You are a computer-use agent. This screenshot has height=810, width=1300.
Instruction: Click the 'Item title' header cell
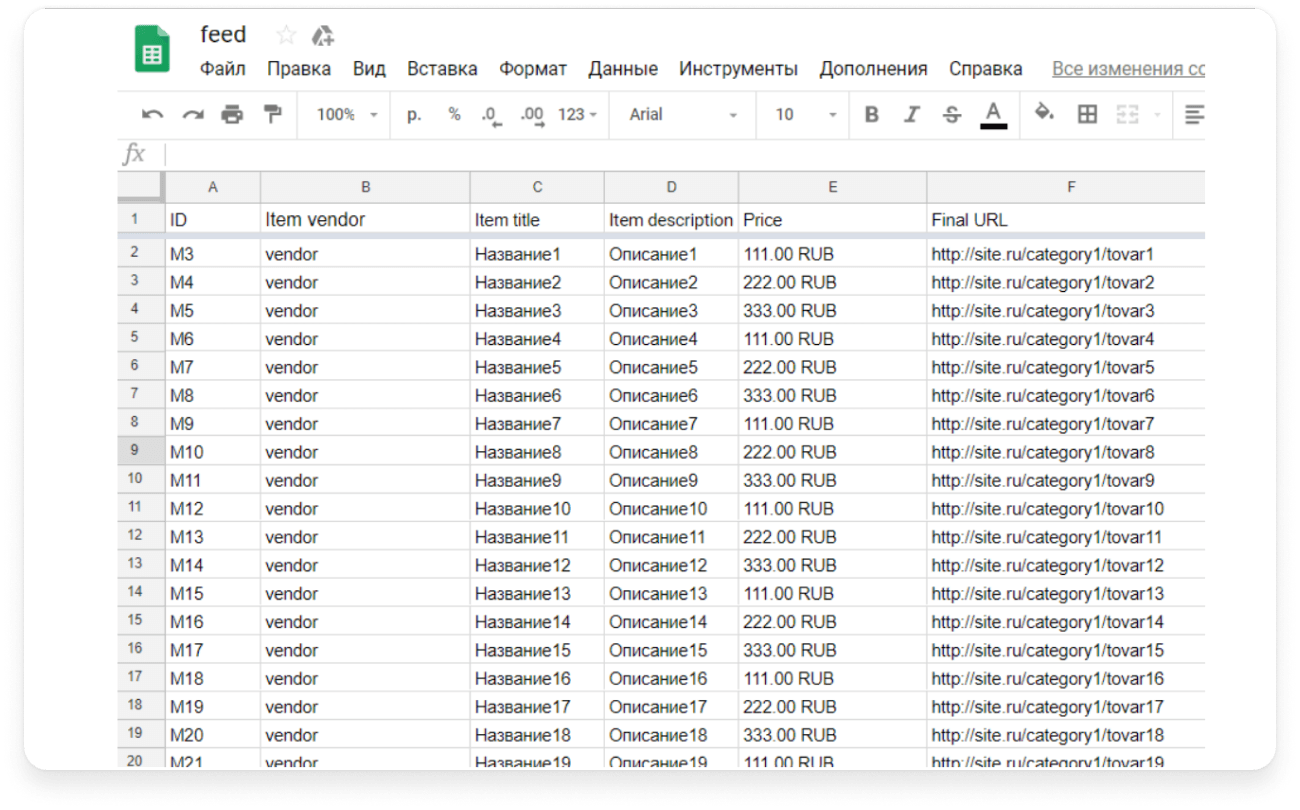(x=537, y=219)
